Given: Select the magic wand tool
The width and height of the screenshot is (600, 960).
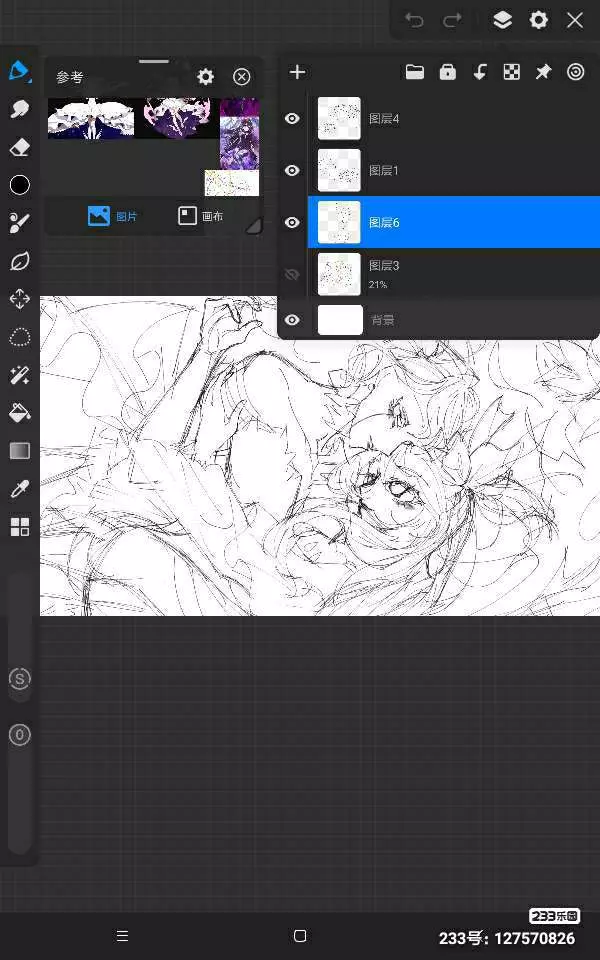Looking at the screenshot, I should 20,375.
